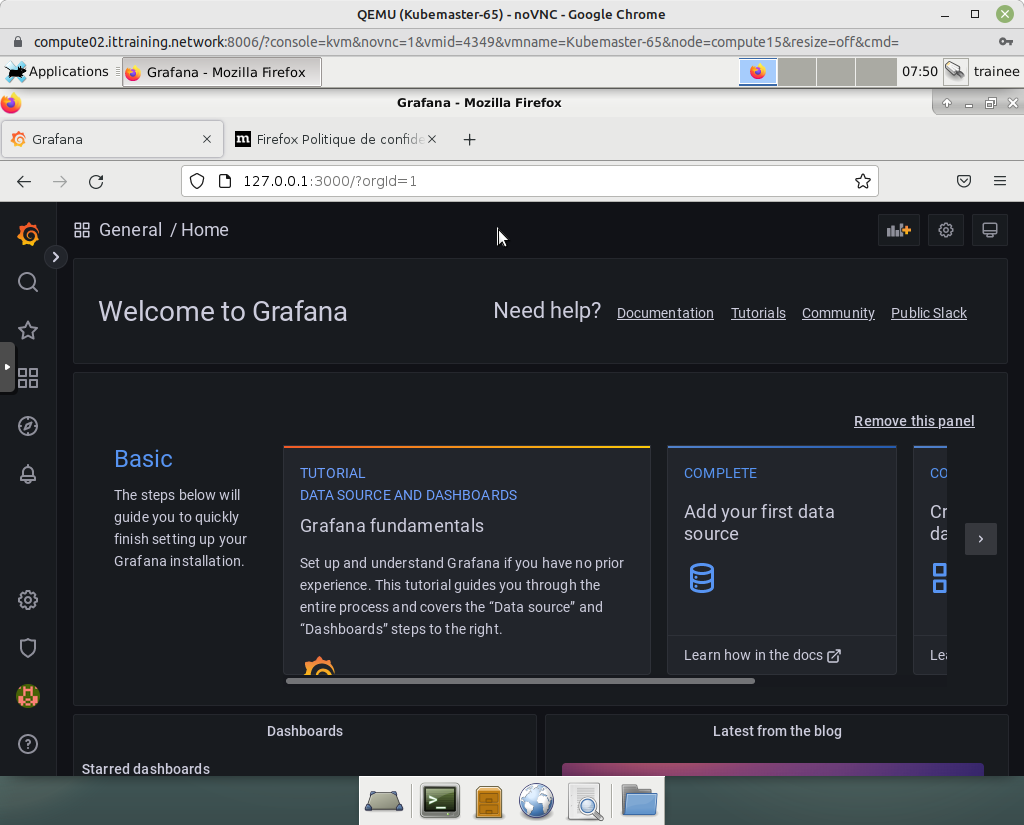Open the Applications menu in desktop panel

coord(58,72)
